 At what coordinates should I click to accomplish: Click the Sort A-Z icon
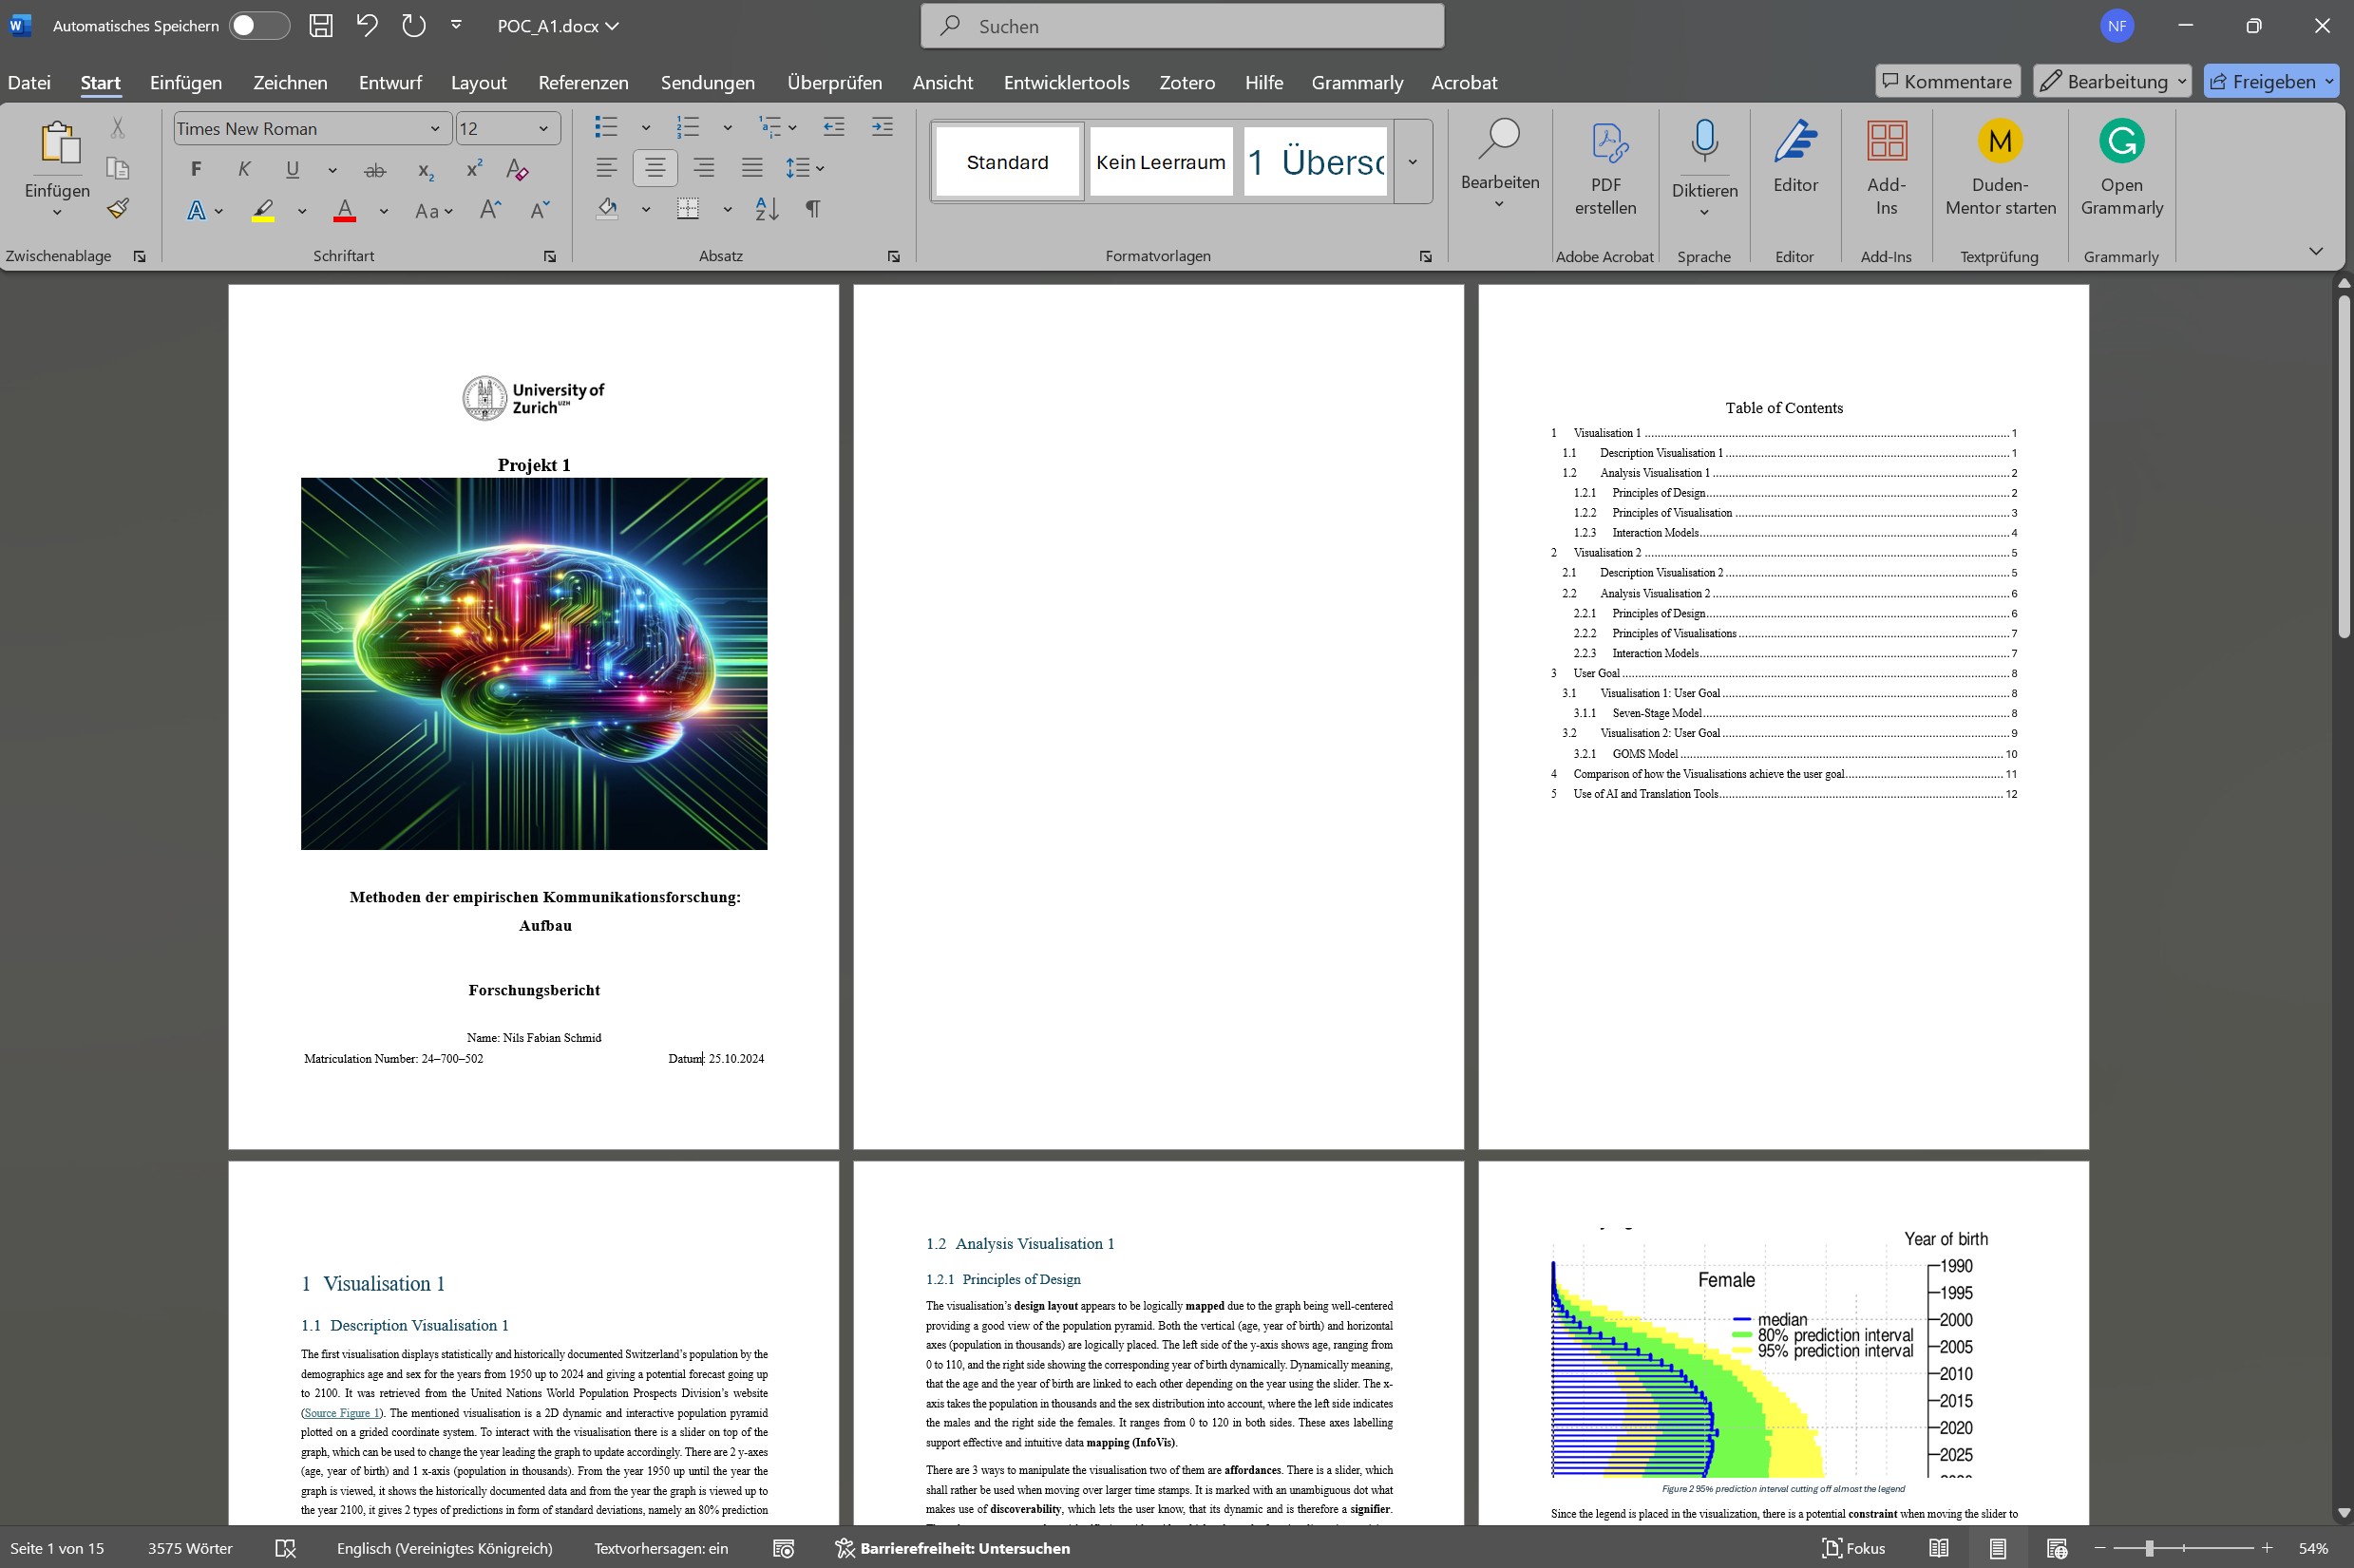point(767,209)
